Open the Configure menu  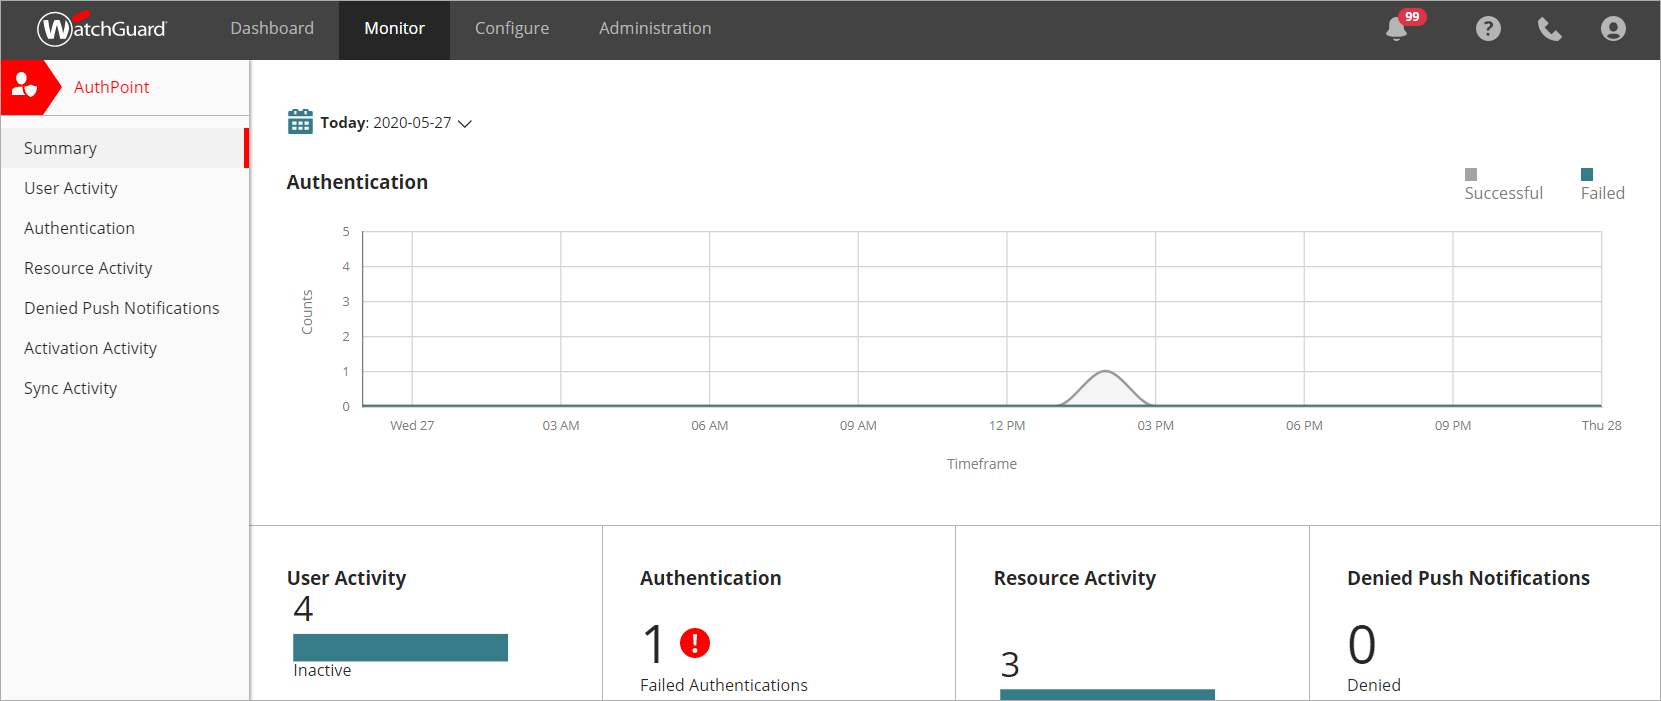(x=511, y=29)
